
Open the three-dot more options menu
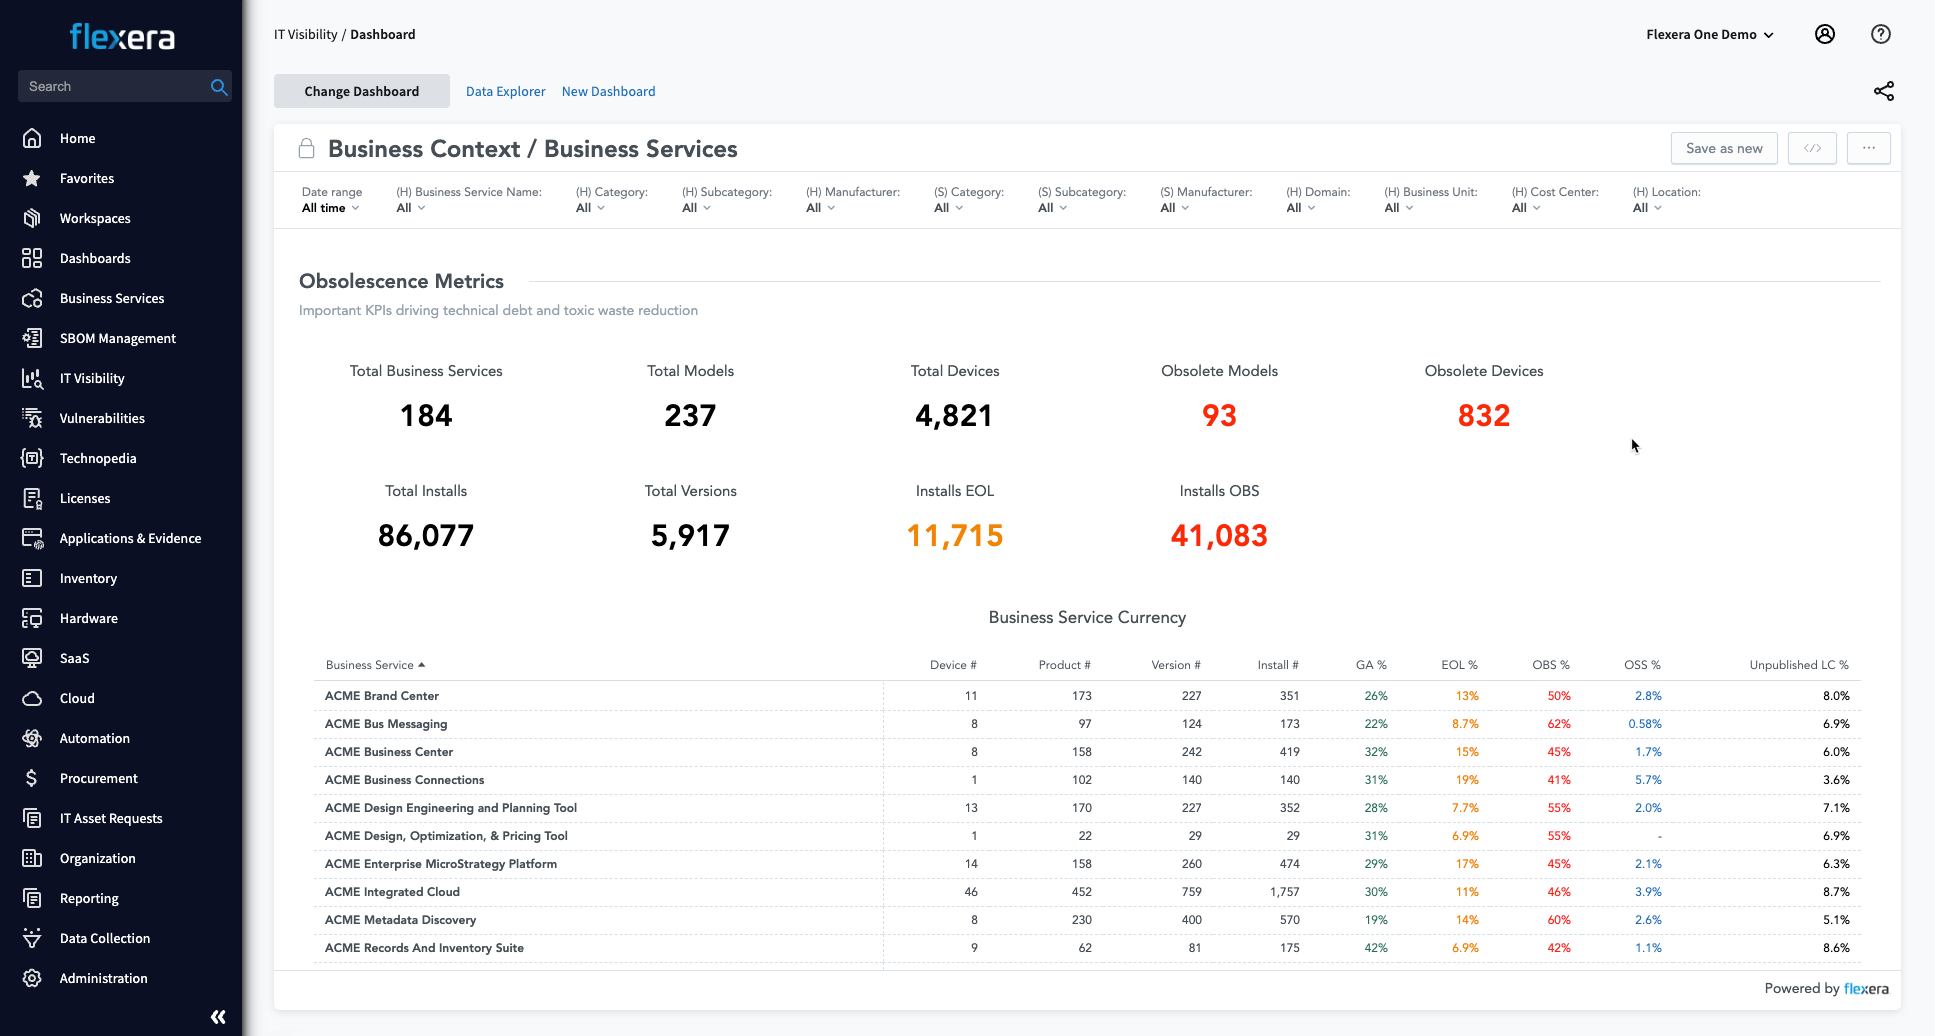tap(1868, 148)
